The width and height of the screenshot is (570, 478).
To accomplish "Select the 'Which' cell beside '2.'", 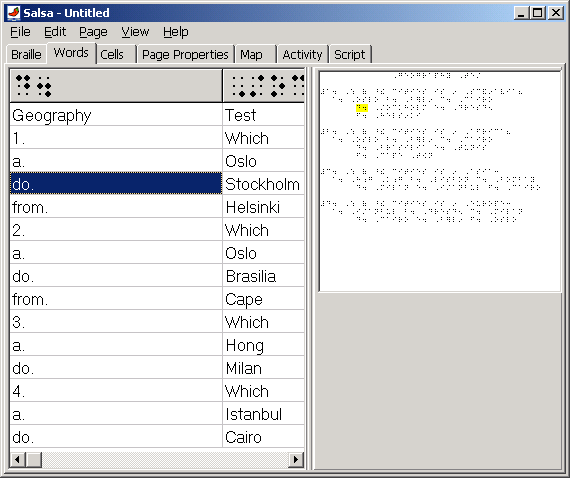I will pos(264,230).
